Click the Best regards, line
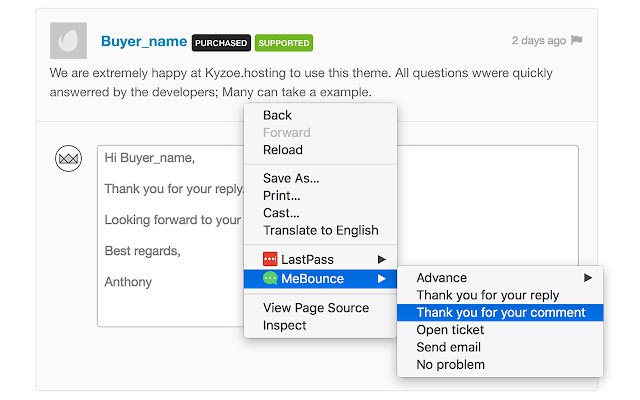Viewport: 640px width, 400px height. pos(142,251)
